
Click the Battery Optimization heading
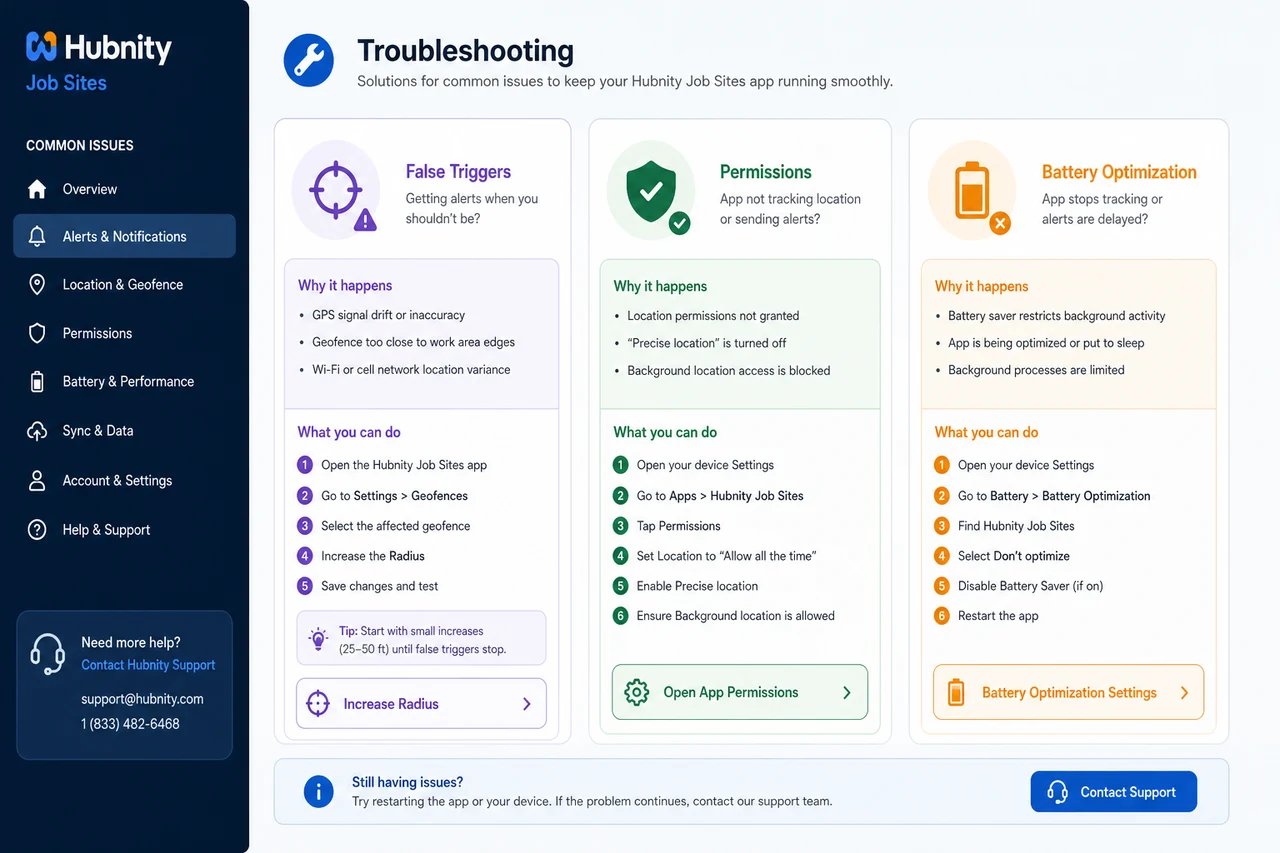tap(1119, 172)
